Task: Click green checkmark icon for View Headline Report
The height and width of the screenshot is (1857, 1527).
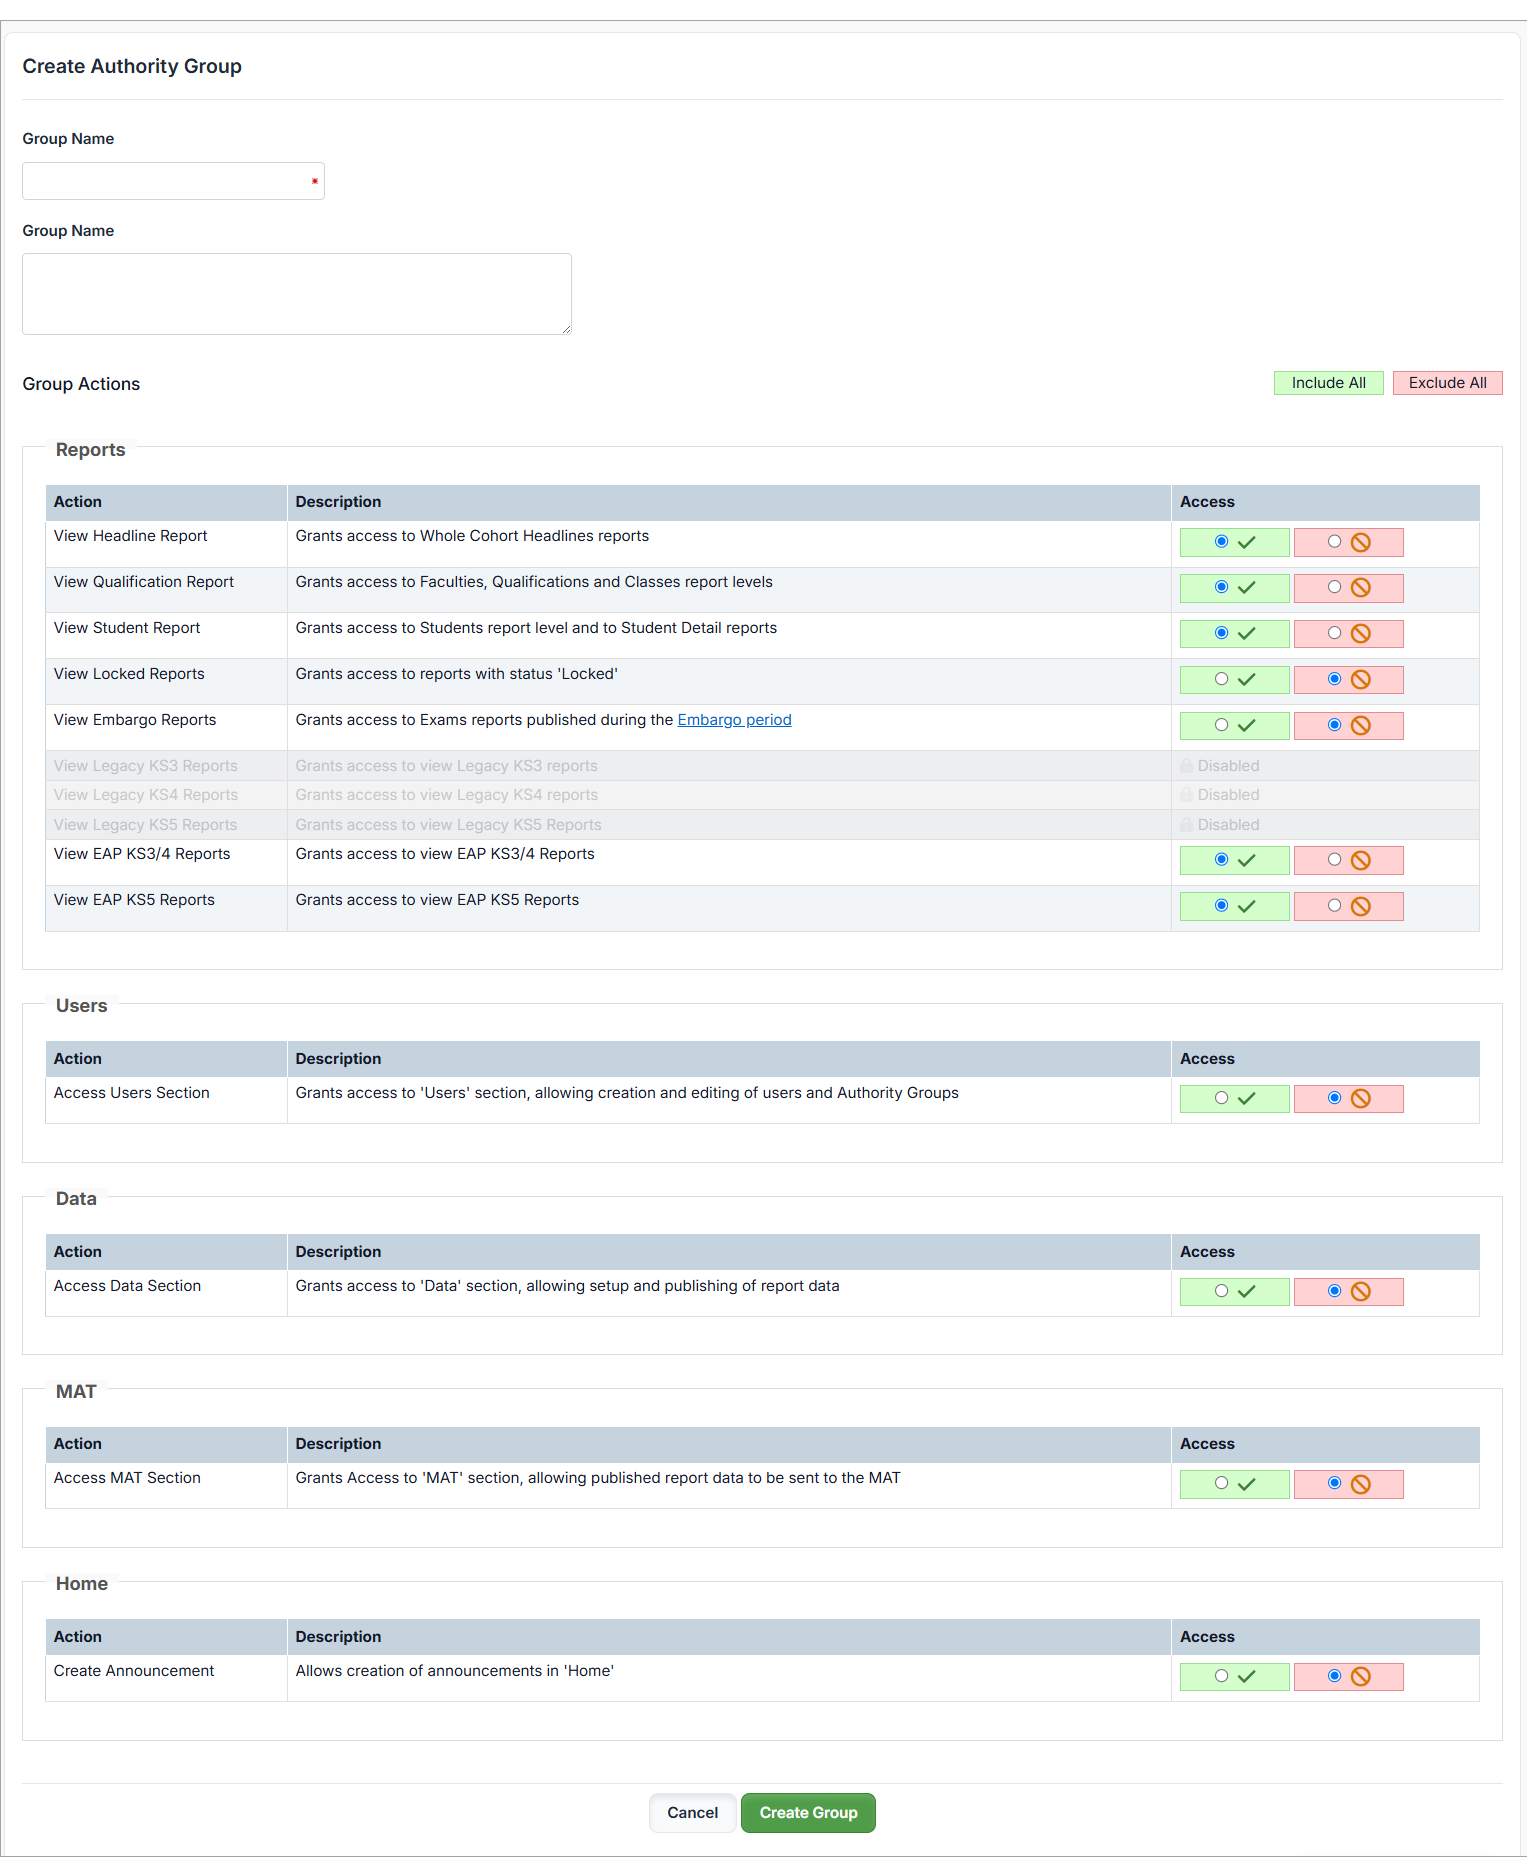Action: click(1246, 542)
